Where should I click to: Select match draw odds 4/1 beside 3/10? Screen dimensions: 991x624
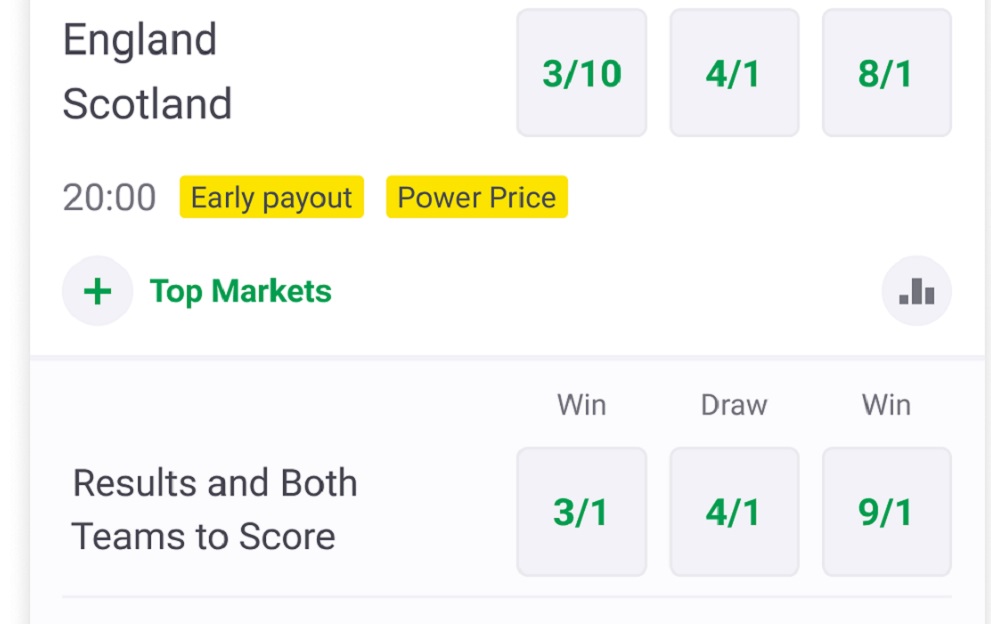click(x=733, y=73)
